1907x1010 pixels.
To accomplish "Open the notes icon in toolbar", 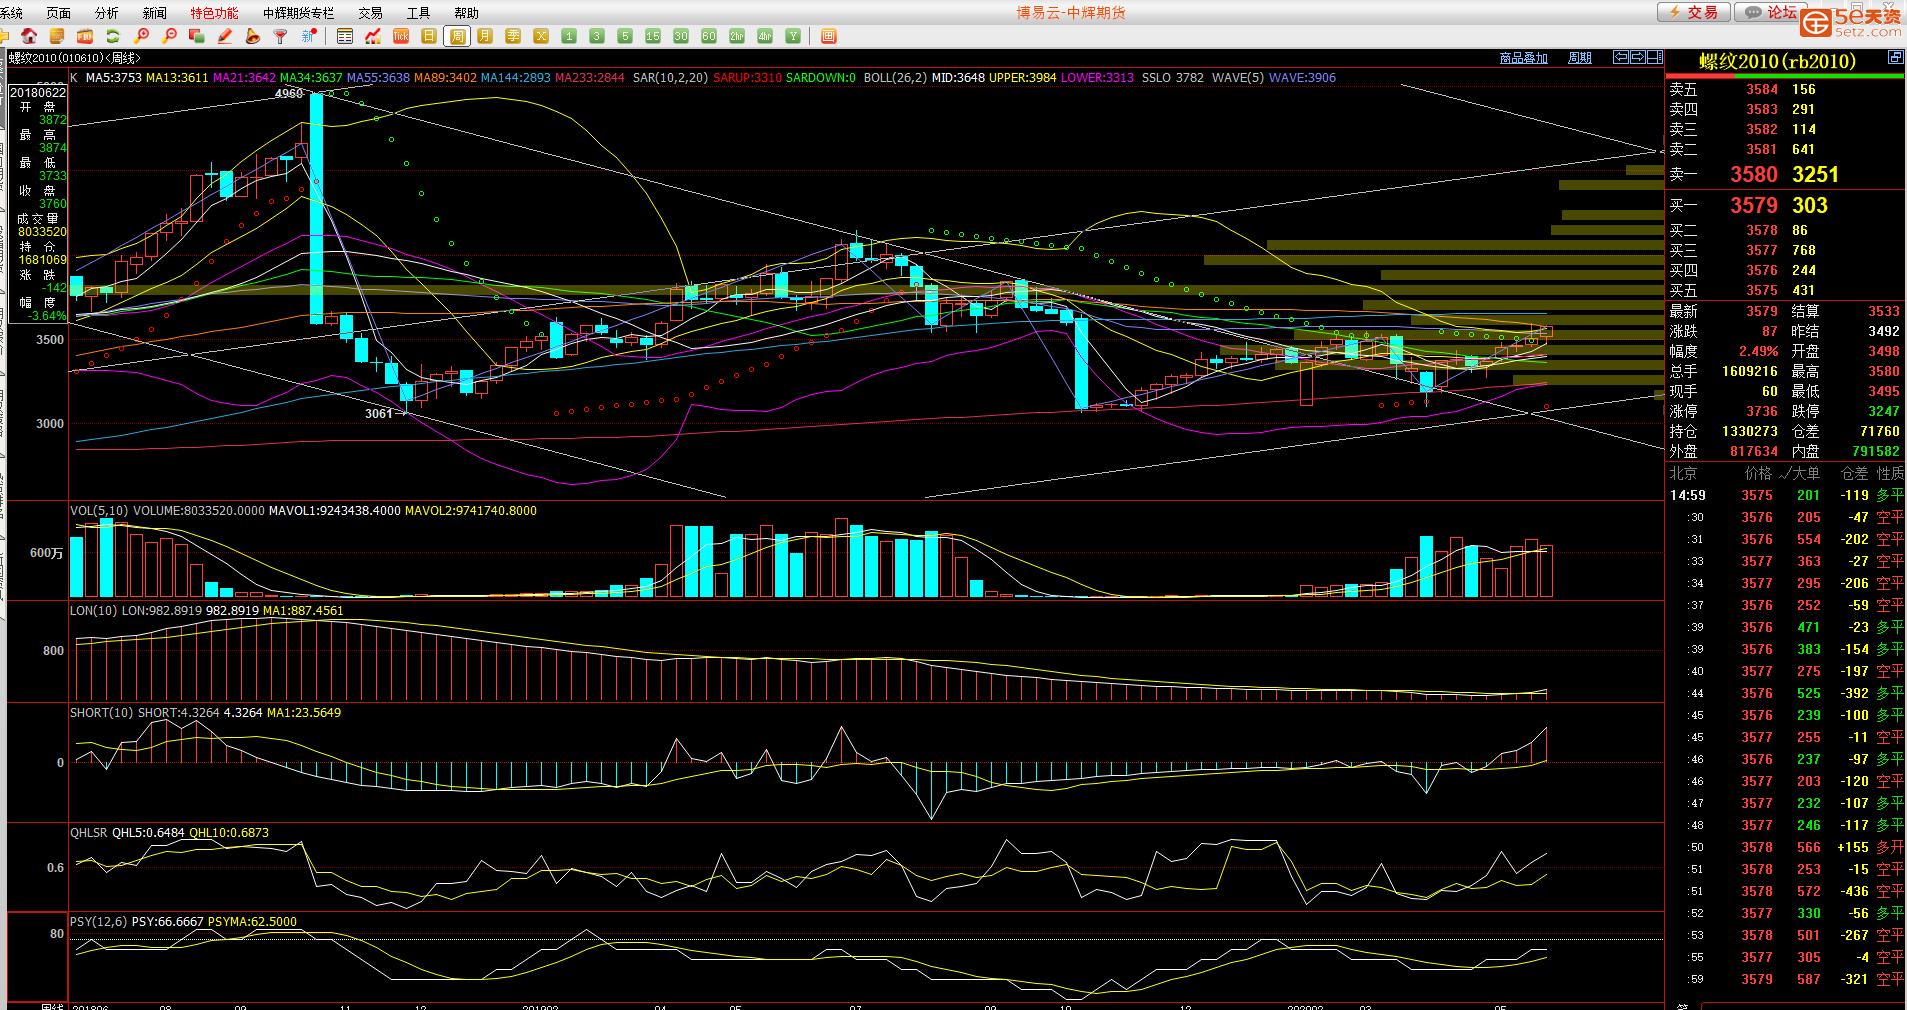I will (57, 36).
